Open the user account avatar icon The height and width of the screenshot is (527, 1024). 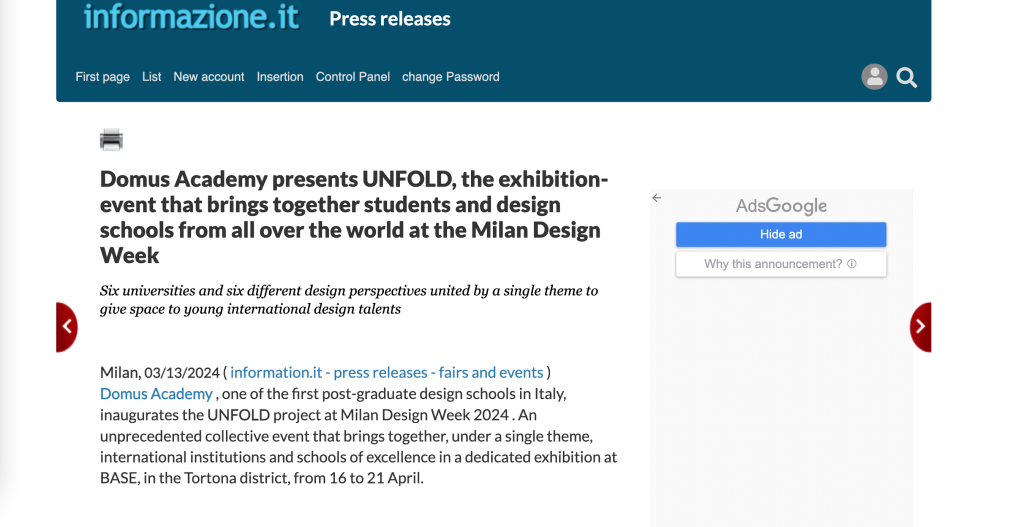tap(874, 76)
